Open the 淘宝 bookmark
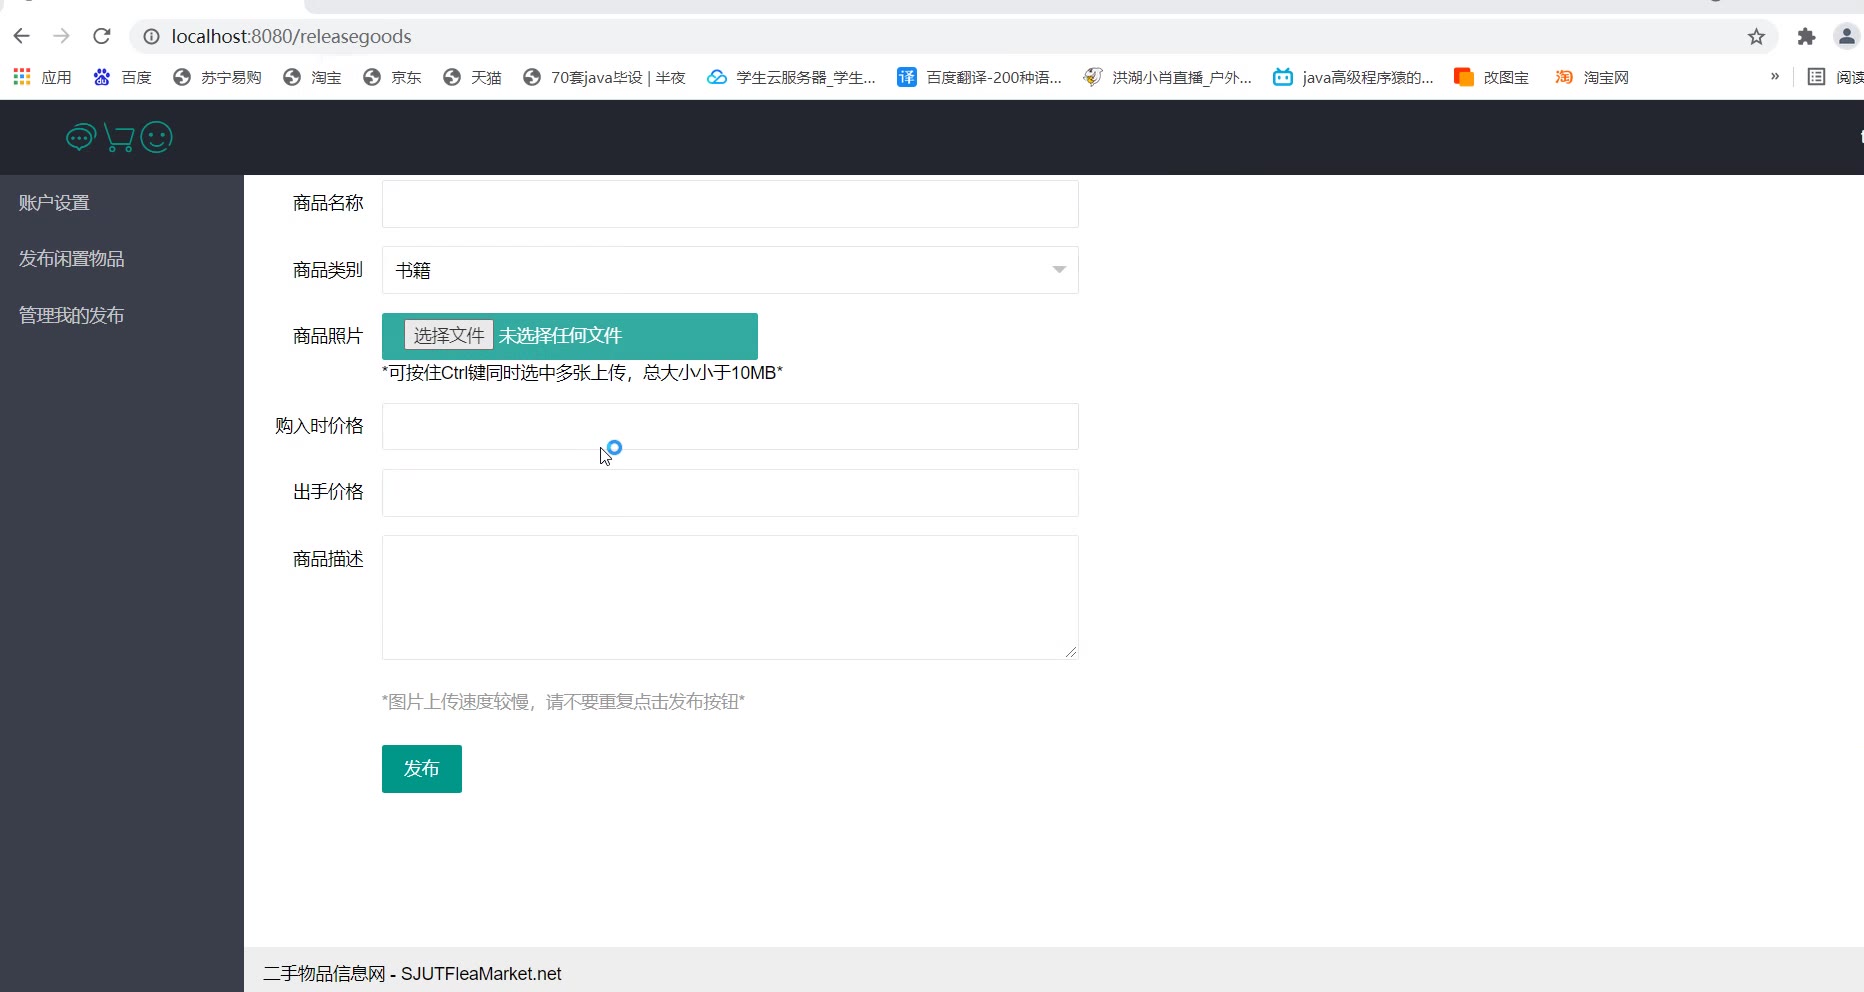This screenshot has height=992, width=1864. coord(312,77)
